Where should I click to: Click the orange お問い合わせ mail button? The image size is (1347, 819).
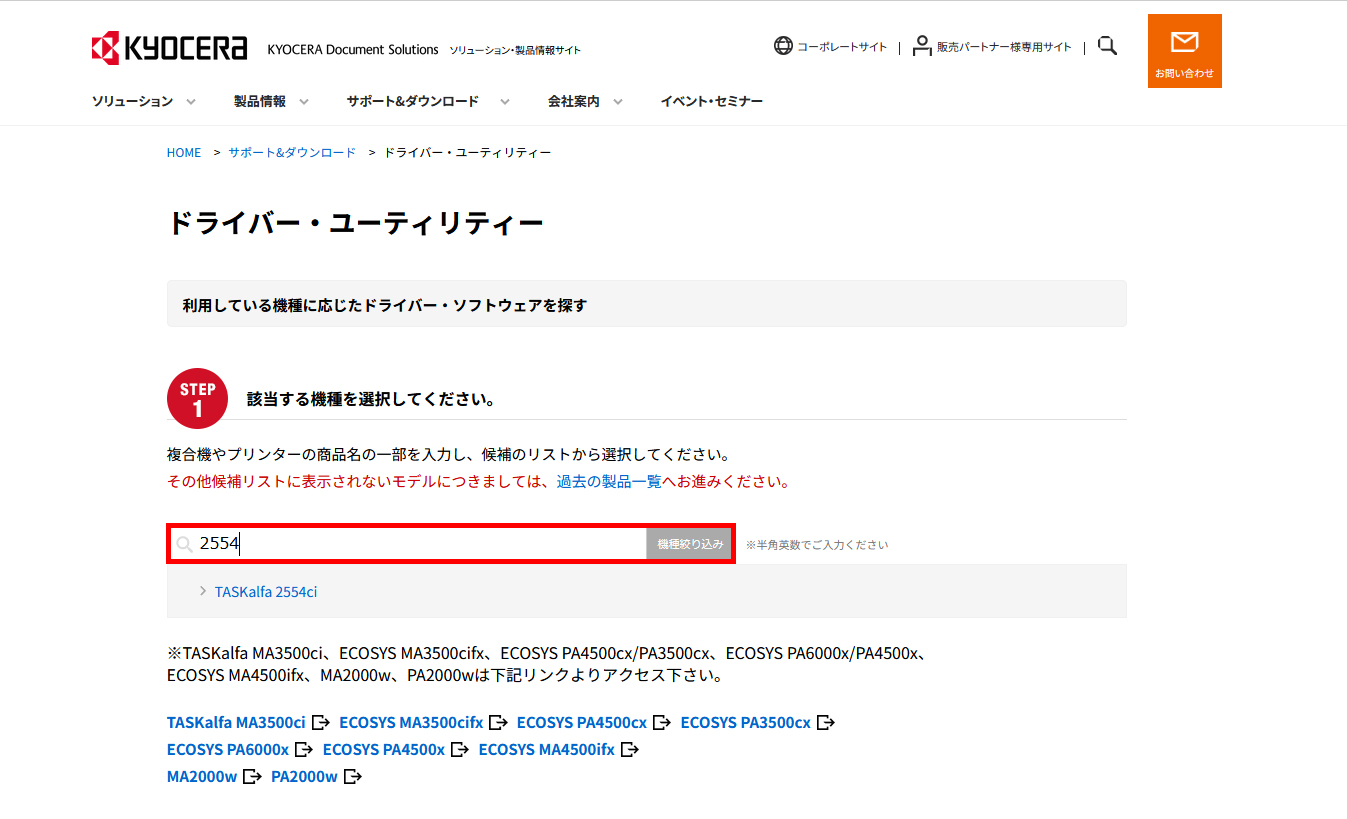click(x=1185, y=51)
